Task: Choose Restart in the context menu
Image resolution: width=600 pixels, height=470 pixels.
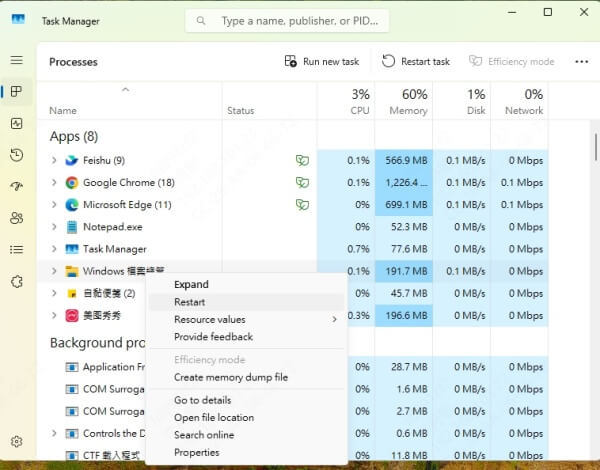Action: point(246,302)
